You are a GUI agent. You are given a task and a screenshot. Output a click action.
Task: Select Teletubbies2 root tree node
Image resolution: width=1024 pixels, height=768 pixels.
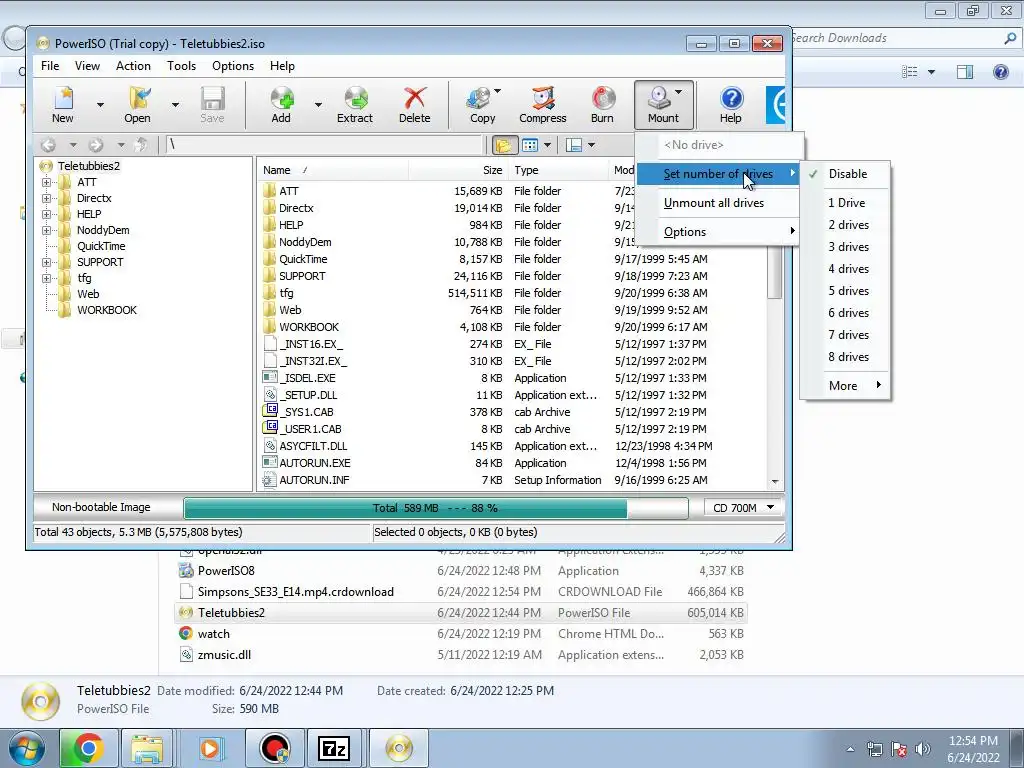[x=88, y=166]
